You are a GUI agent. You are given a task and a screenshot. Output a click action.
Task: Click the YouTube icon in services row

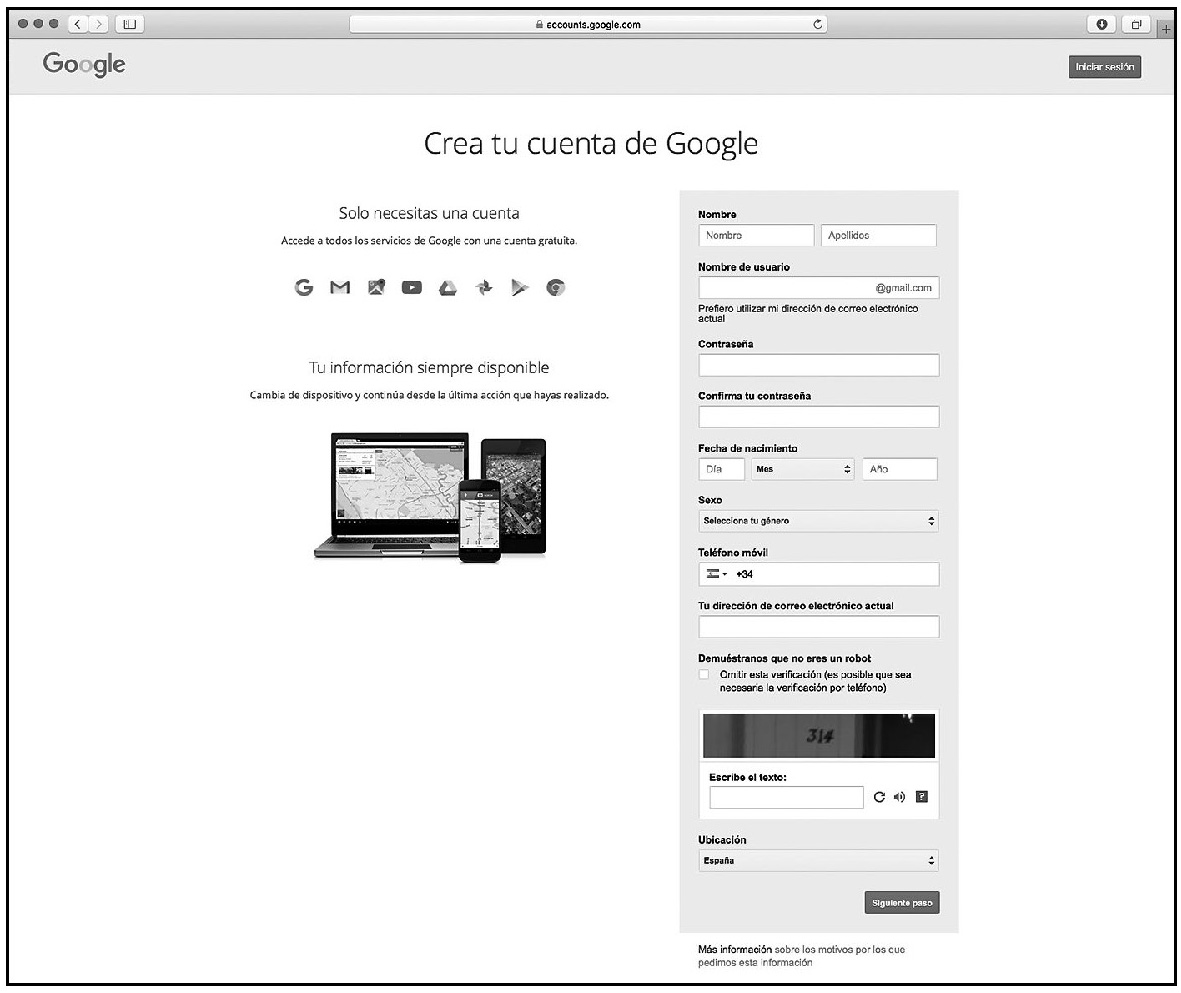click(411, 287)
